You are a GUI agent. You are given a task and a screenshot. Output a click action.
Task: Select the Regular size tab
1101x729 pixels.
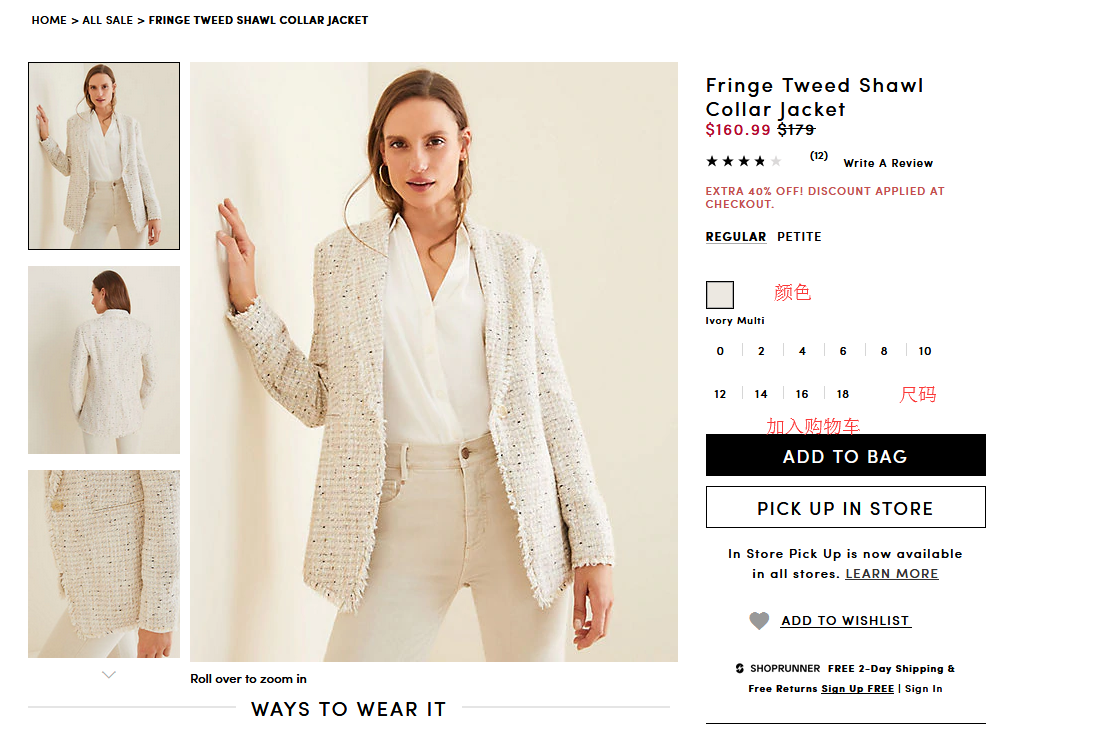[x=736, y=237]
